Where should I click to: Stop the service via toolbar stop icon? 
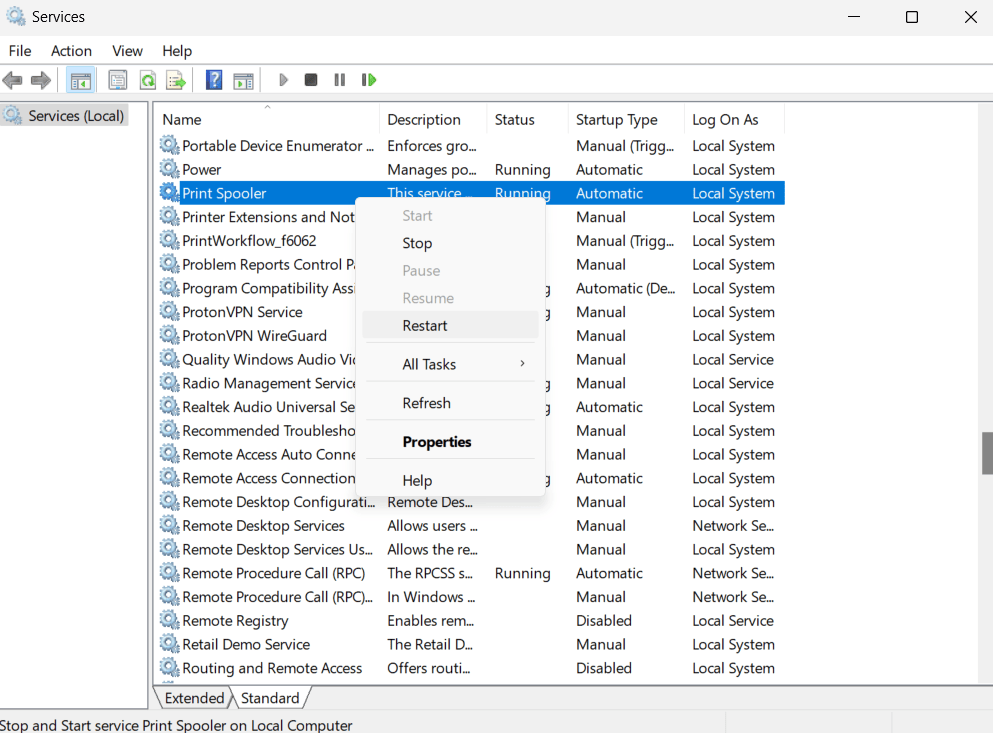click(x=311, y=80)
